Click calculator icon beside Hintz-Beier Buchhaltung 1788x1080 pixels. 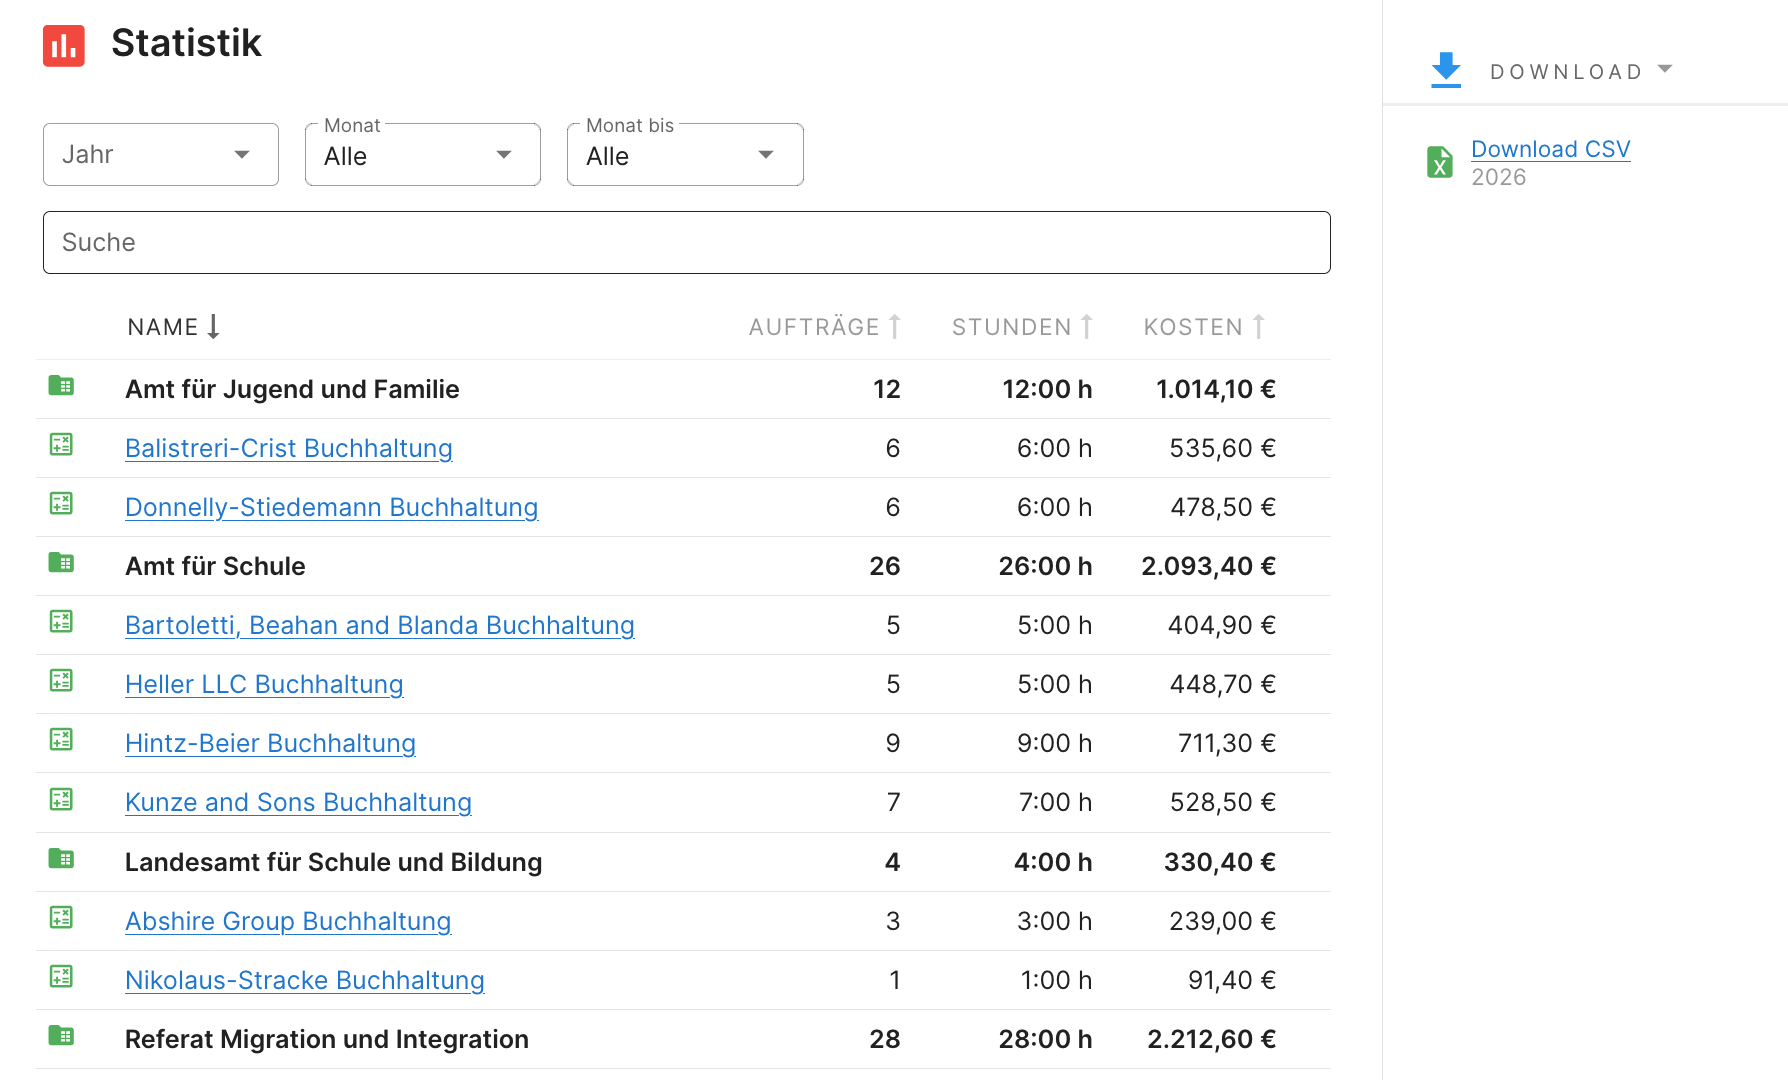[61, 739]
